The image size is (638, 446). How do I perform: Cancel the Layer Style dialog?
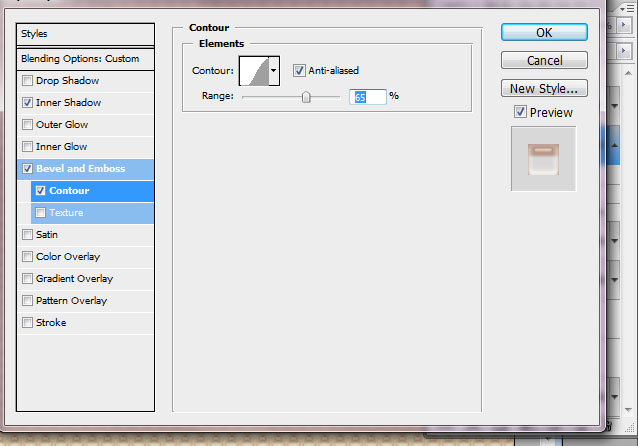pos(543,61)
